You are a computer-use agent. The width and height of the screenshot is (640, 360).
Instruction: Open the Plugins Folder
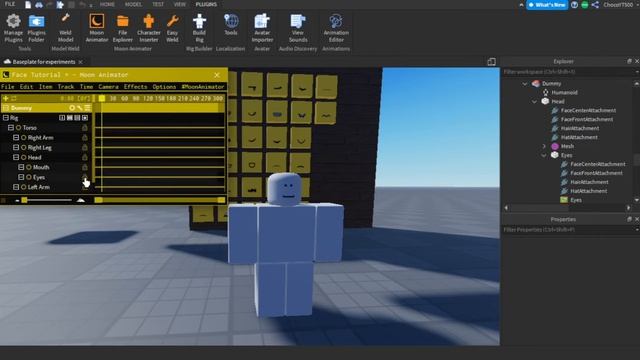click(x=36, y=28)
